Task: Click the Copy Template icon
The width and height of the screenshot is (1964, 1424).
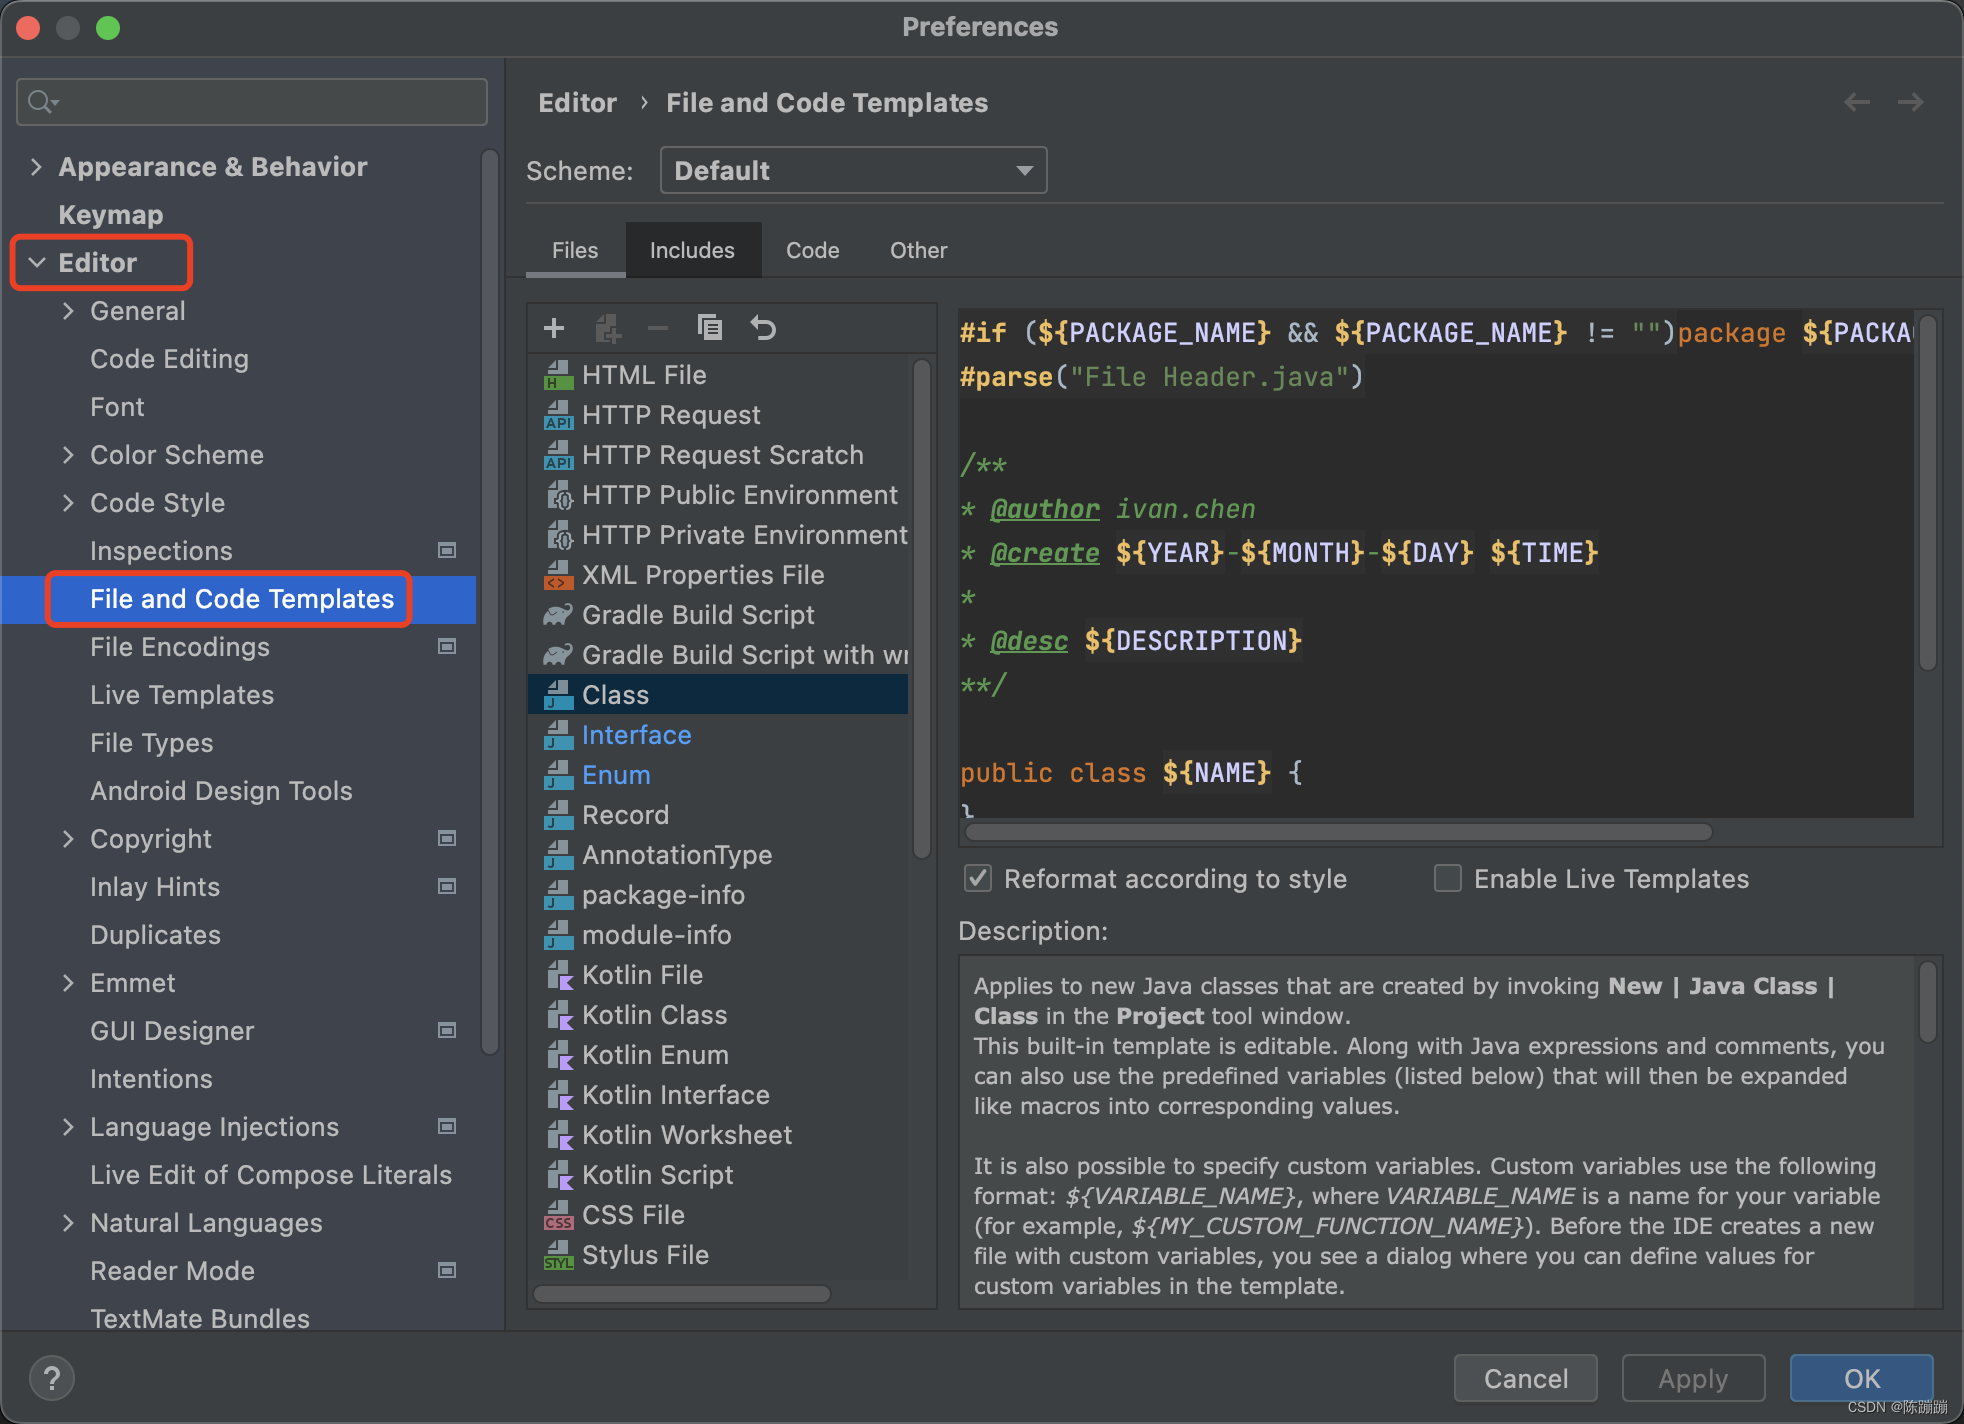Action: 710,327
